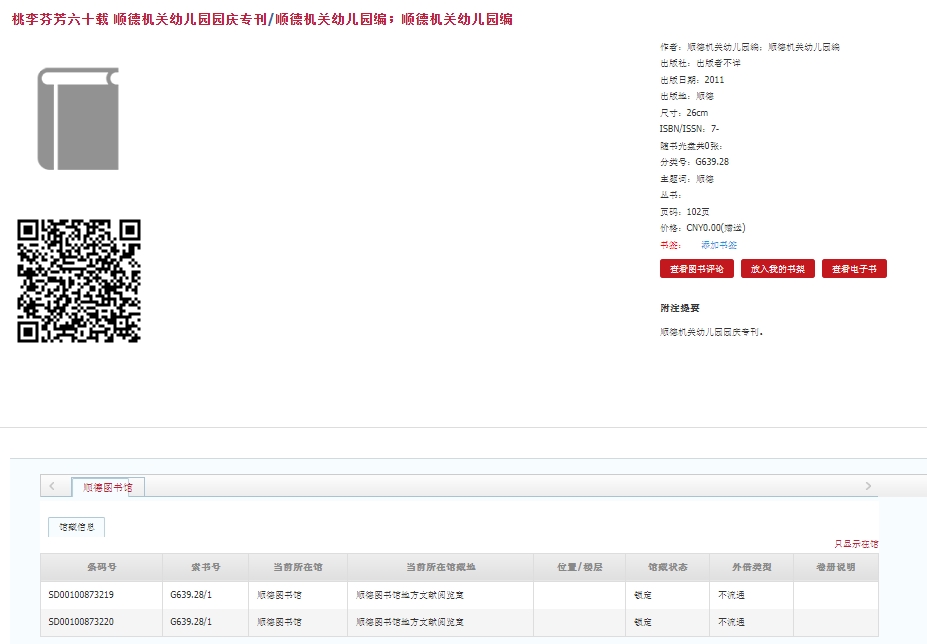Toggle the 只显示在馆 filter
The width and height of the screenshot is (927, 644).
(856, 544)
